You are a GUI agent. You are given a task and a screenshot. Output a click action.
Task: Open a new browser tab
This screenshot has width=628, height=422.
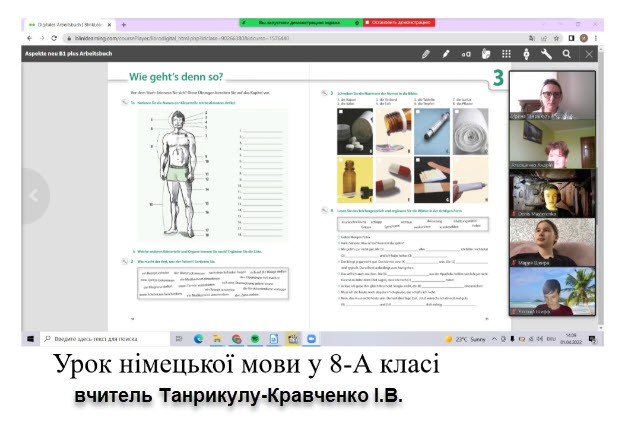pyautogui.click(x=123, y=23)
